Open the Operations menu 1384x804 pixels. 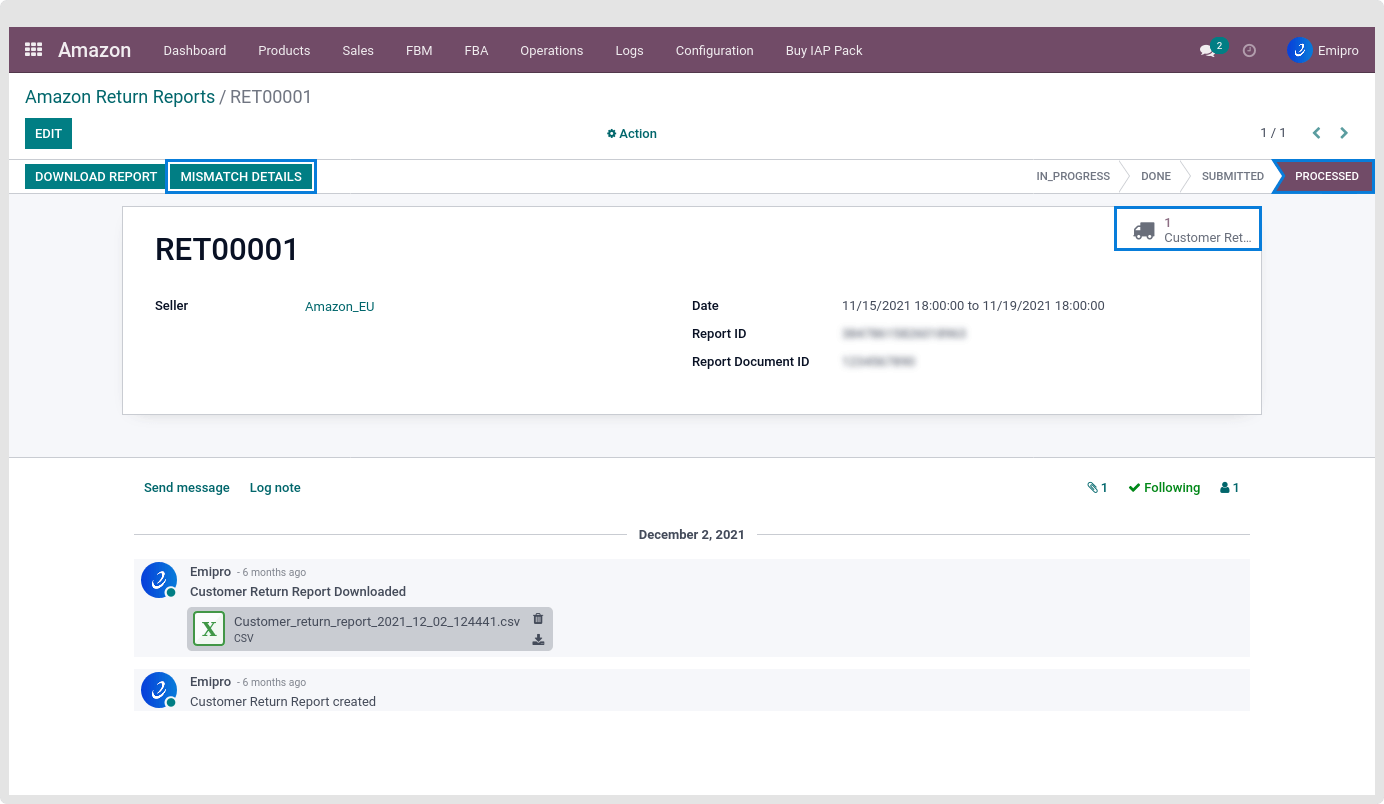[x=551, y=50]
